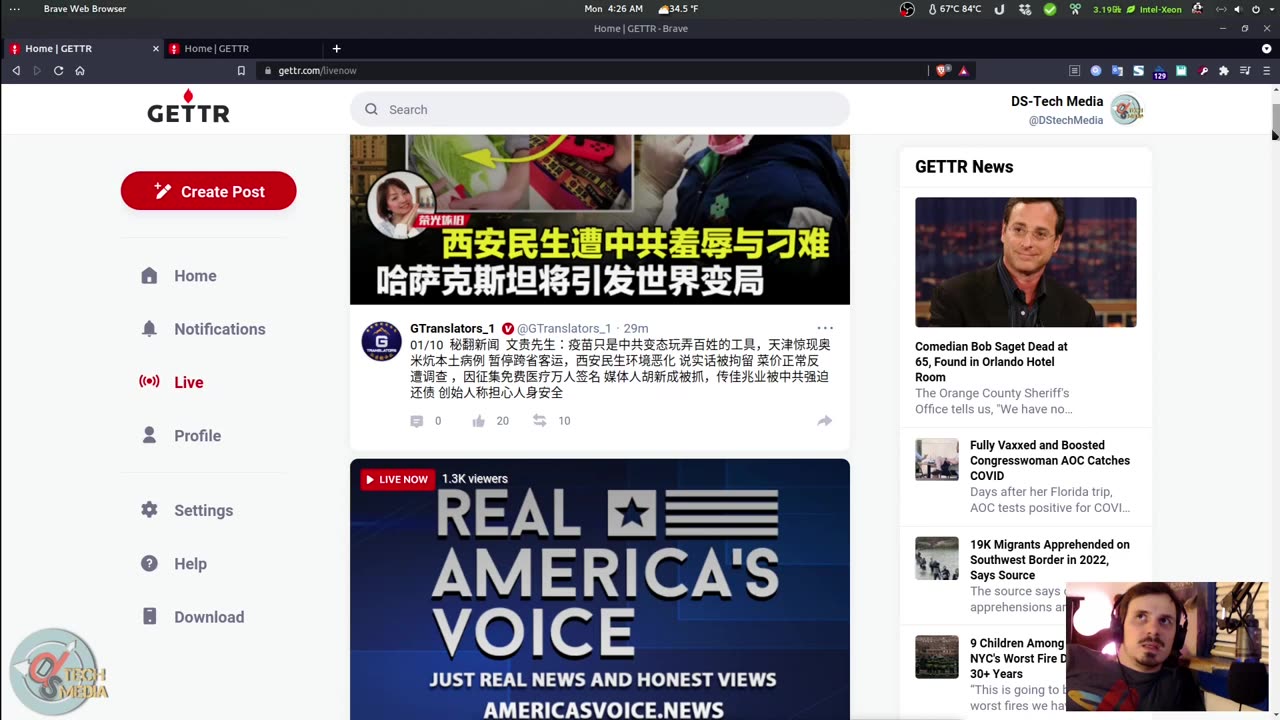The height and width of the screenshot is (720, 1280).
Task: Open Brave main hamburger menu
Action: (x=1266, y=71)
